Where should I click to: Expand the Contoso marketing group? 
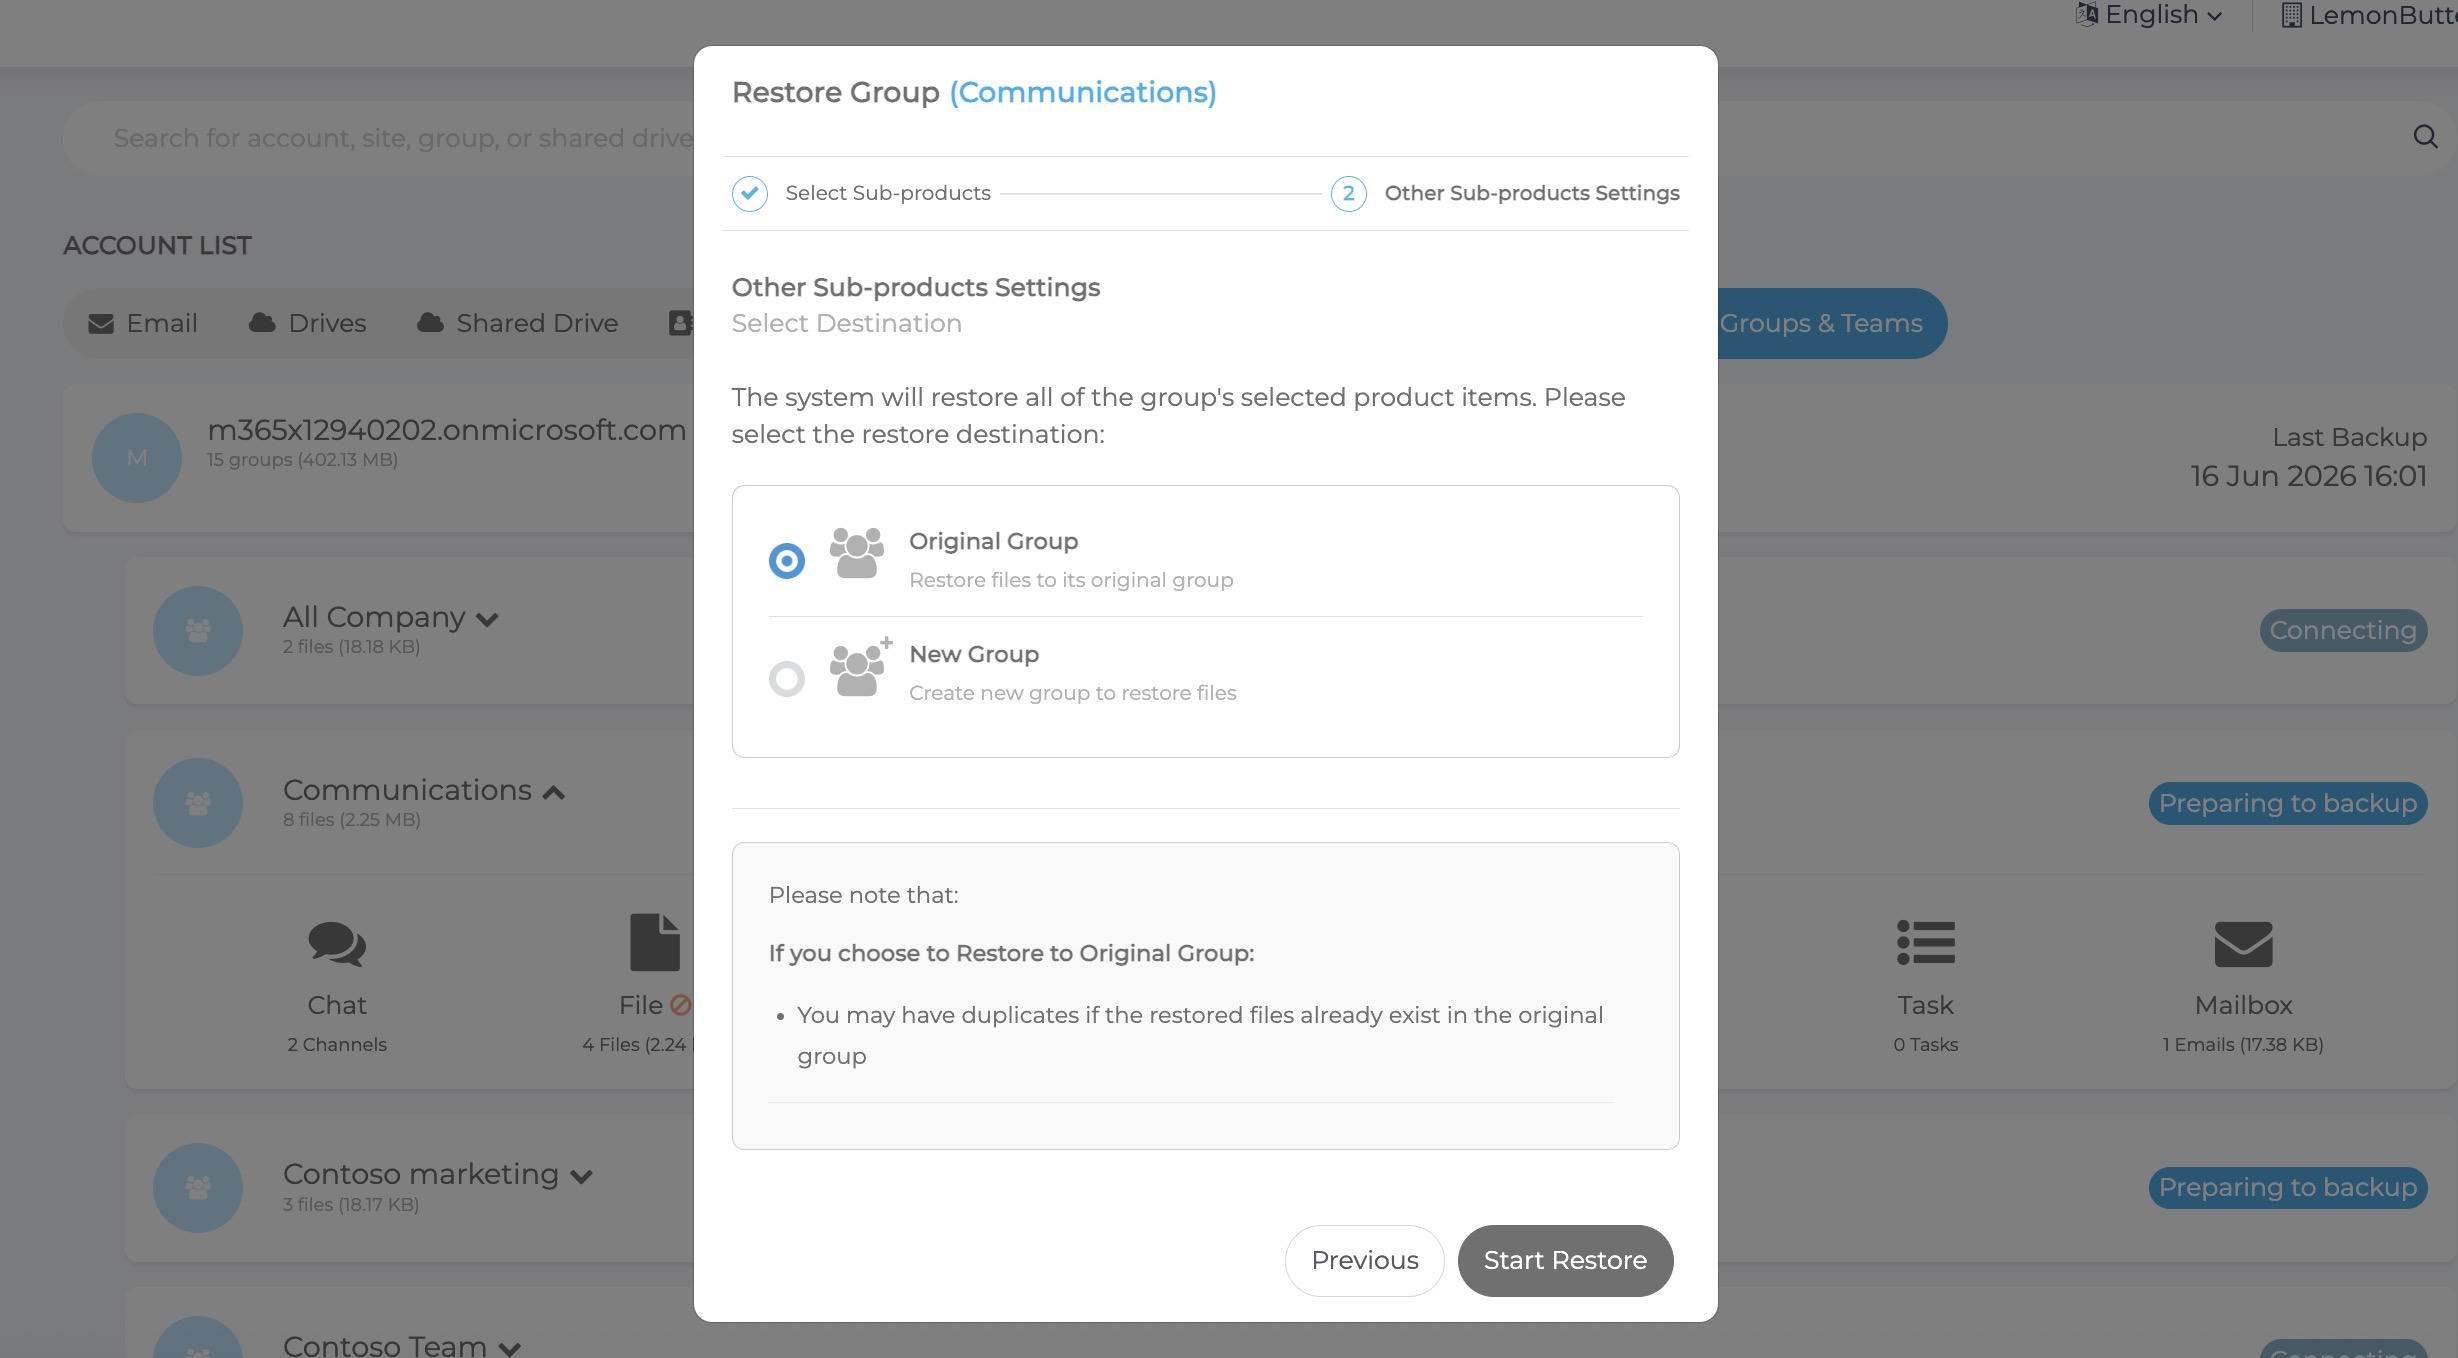click(581, 1176)
